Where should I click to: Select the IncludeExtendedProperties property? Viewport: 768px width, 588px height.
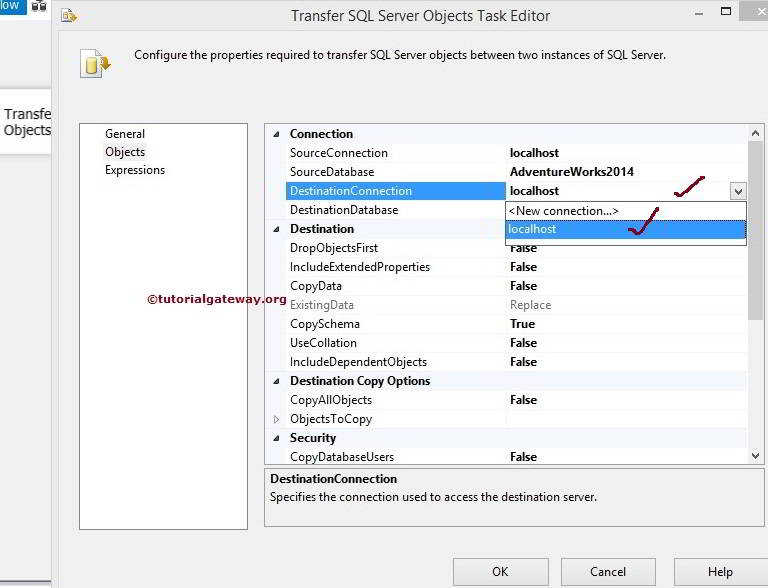[x=395, y=267]
